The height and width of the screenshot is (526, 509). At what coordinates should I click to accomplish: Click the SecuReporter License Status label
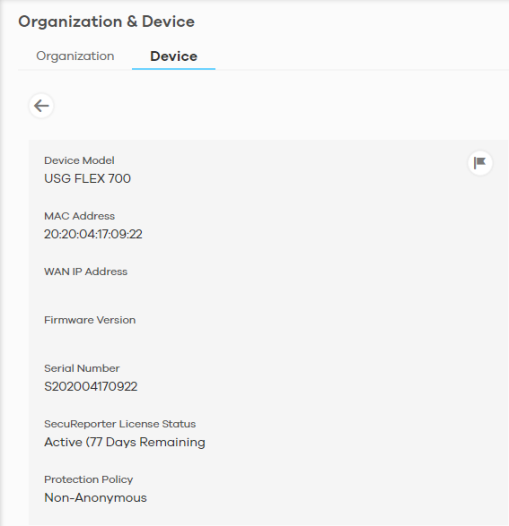click(120, 424)
